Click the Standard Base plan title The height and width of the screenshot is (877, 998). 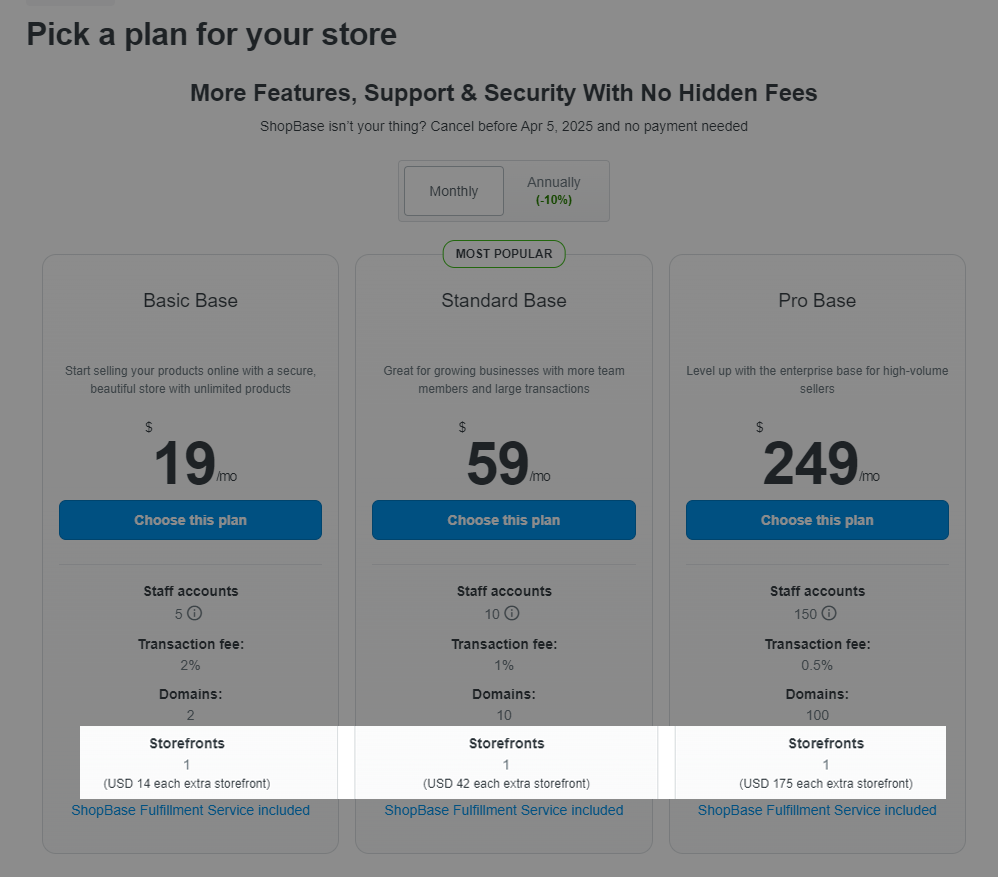click(x=504, y=300)
